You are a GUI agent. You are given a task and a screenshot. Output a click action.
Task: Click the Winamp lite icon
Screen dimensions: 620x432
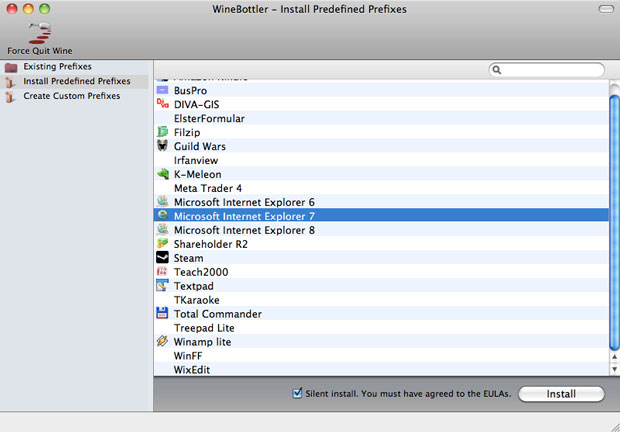pyautogui.click(x=163, y=341)
